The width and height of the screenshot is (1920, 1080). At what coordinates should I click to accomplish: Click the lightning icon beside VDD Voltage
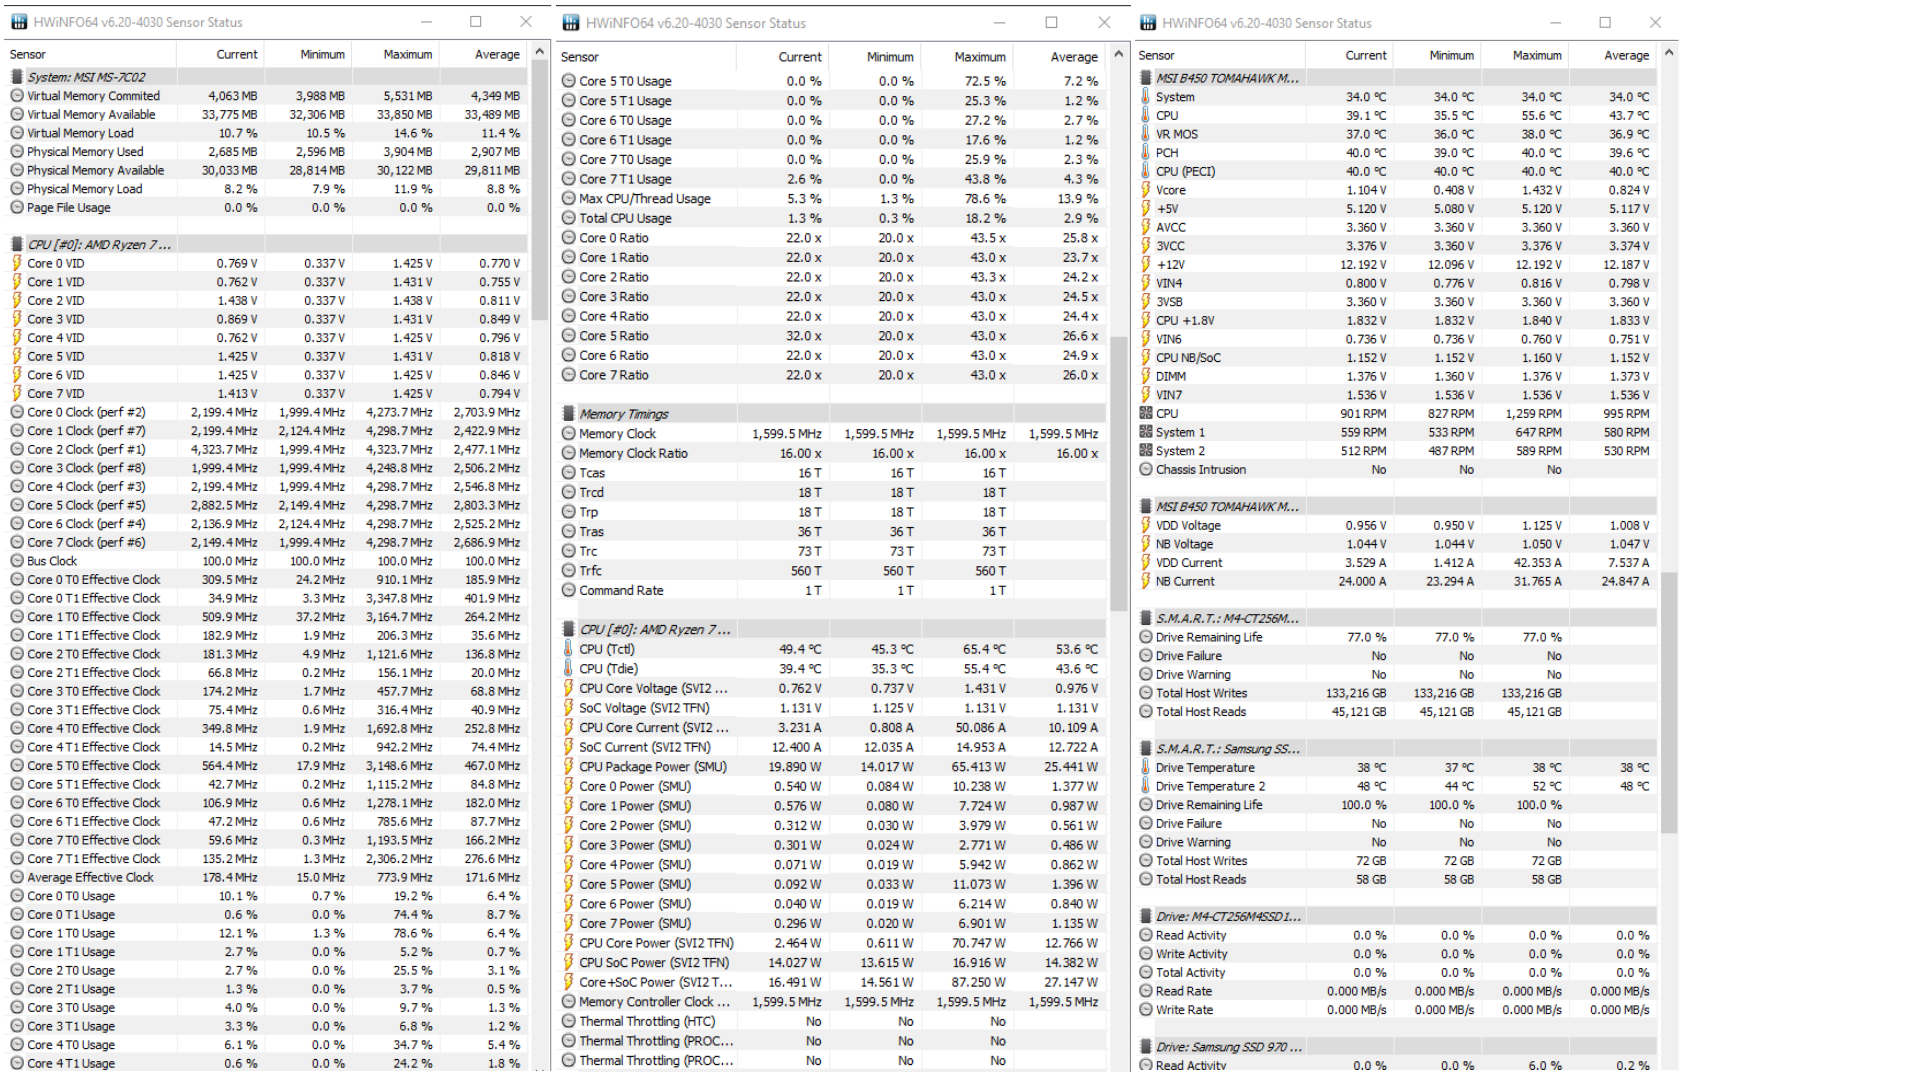tap(1146, 525)
